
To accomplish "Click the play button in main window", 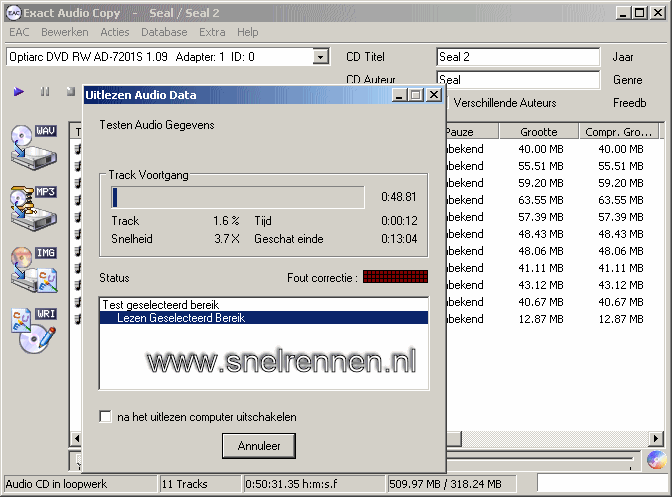I will [18, 91].
